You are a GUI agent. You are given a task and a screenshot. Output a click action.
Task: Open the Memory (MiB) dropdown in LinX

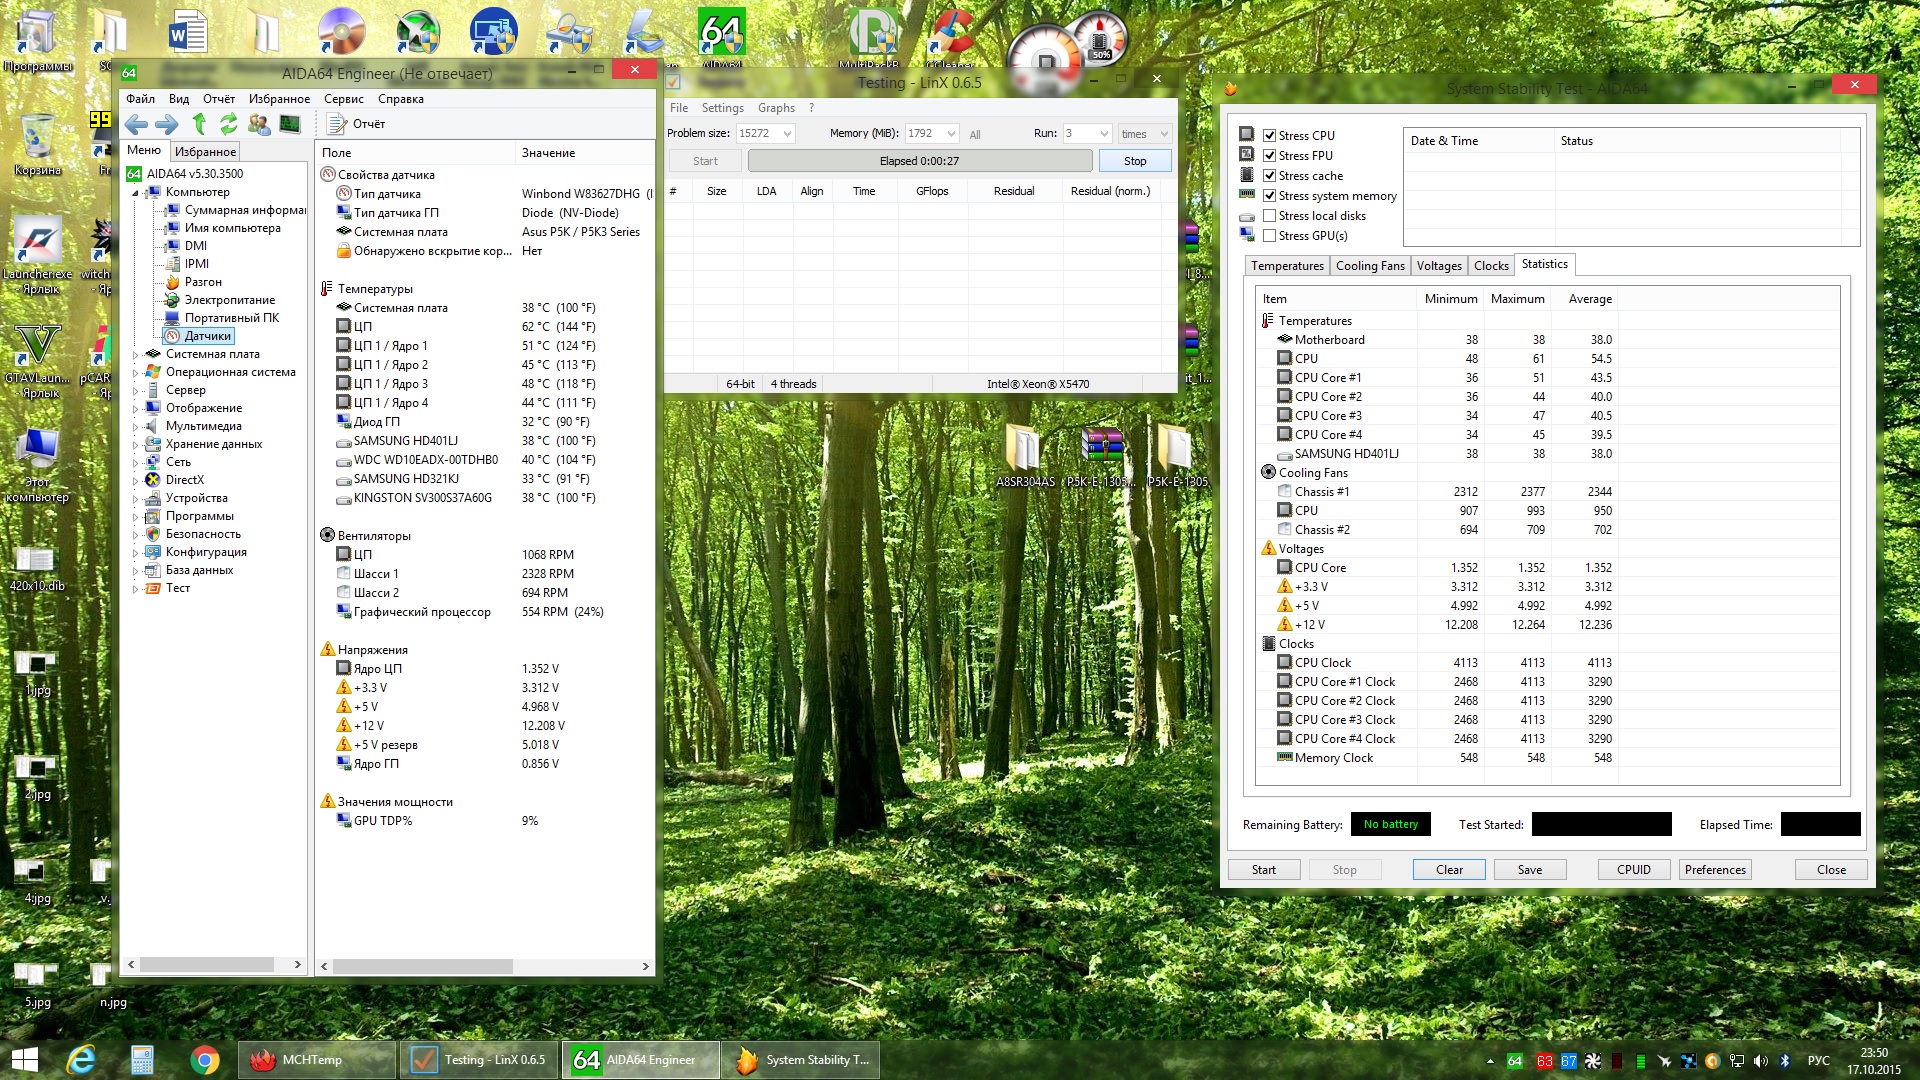[950, 134]
